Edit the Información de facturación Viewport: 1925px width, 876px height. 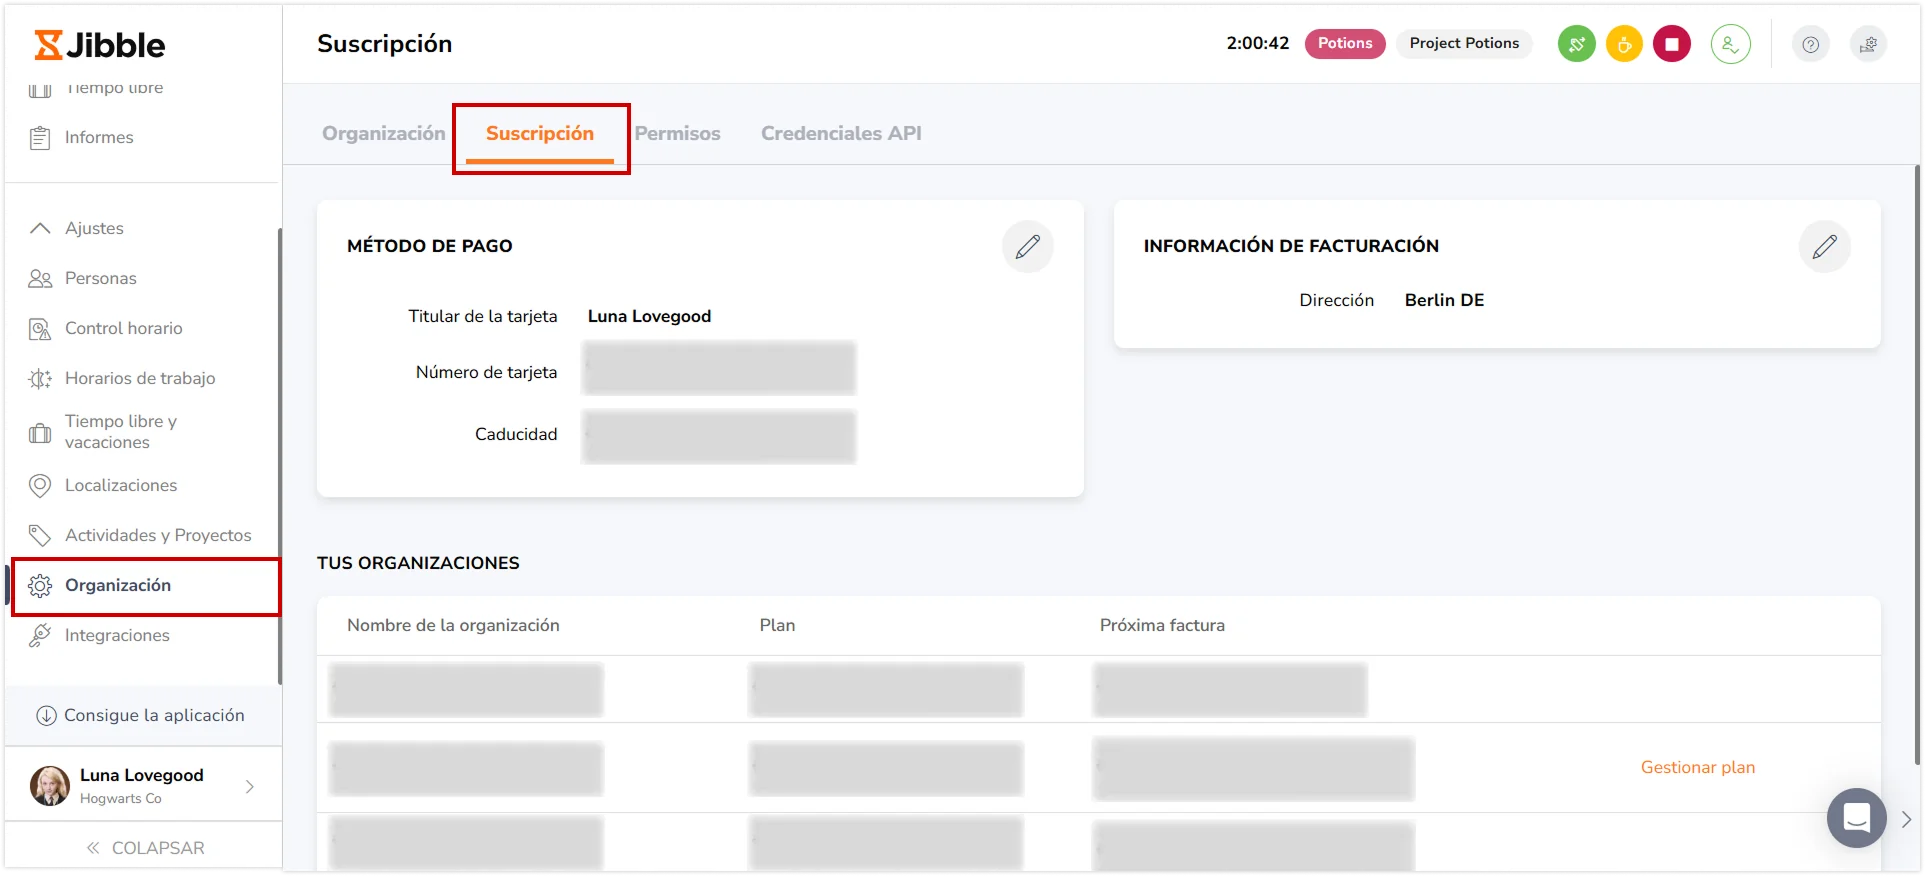(x=1825, y=247)
